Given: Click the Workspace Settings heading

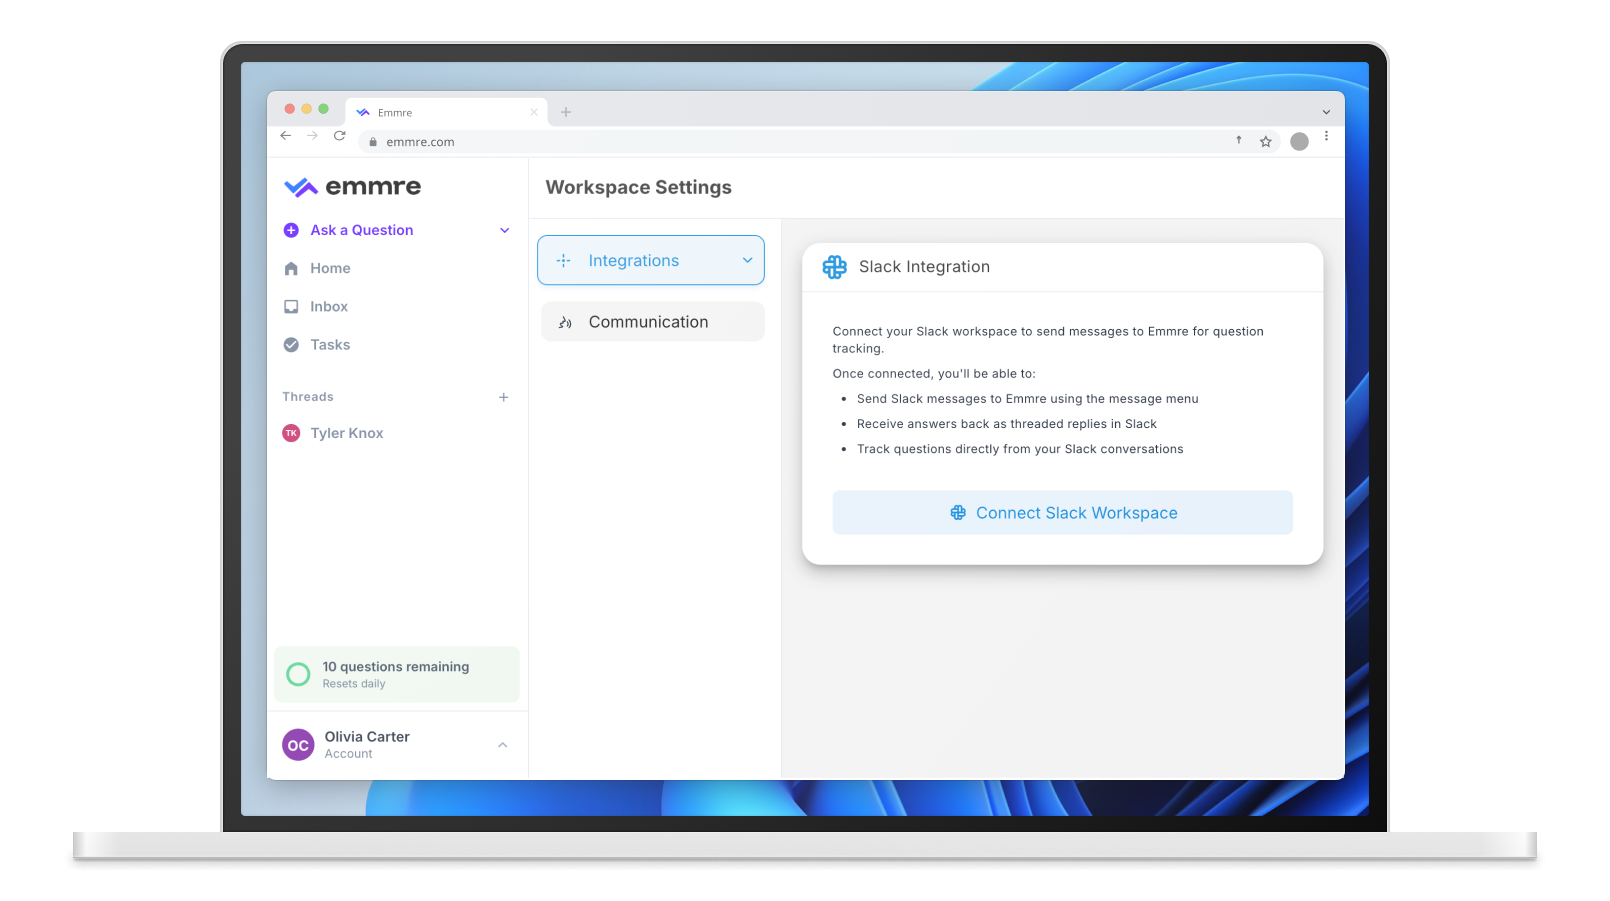Looking at the screenshot, I should tap(639, 187).
